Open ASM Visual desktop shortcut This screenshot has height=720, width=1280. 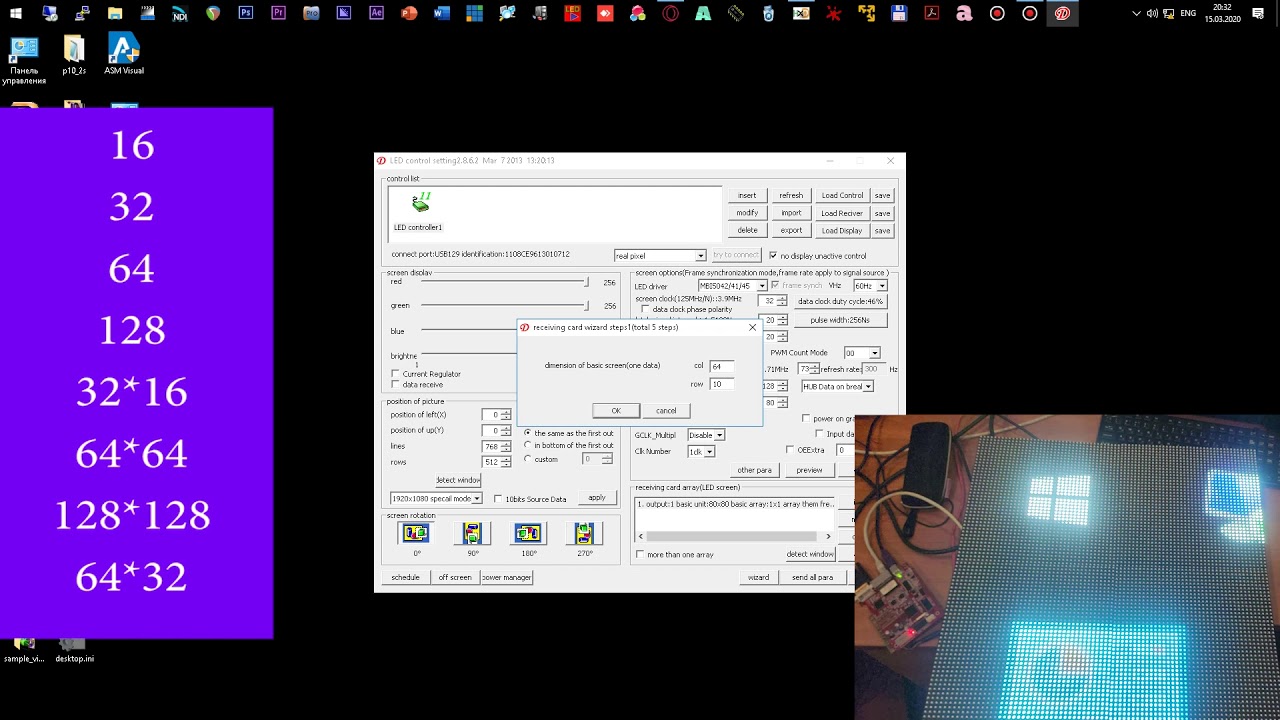124,54
